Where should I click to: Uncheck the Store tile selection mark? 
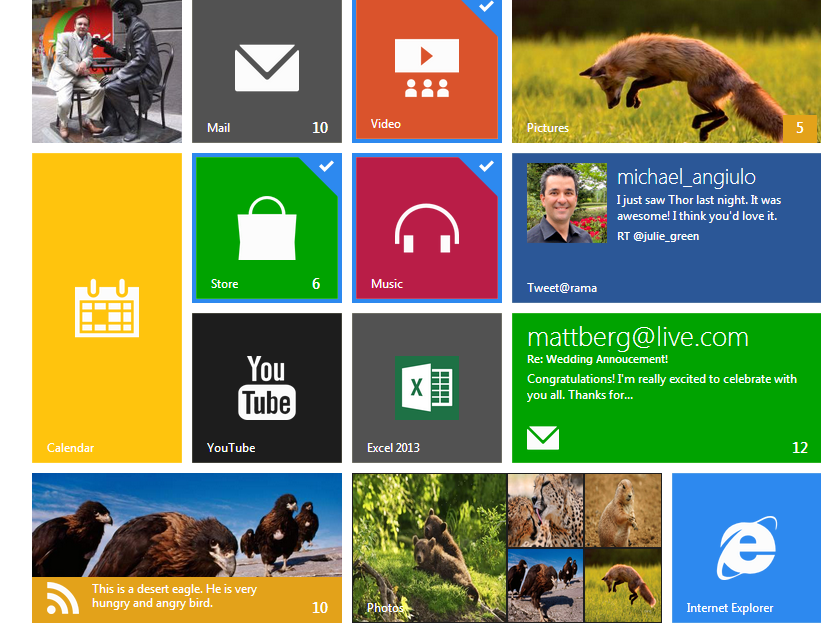(x=326, y=165)
